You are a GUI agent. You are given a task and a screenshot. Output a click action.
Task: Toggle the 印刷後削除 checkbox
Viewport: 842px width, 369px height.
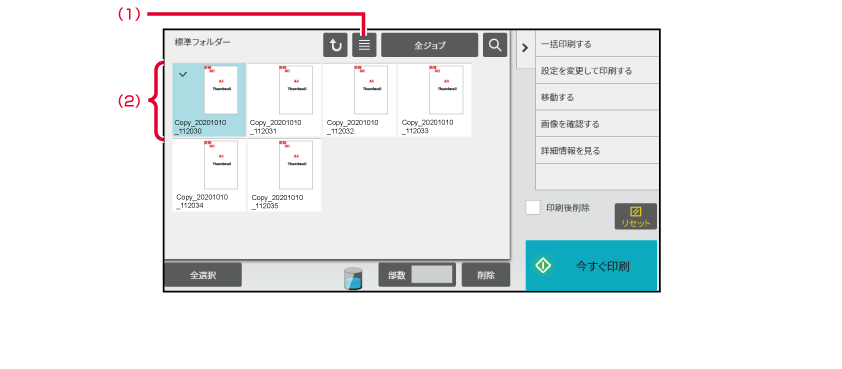point(533,208)
